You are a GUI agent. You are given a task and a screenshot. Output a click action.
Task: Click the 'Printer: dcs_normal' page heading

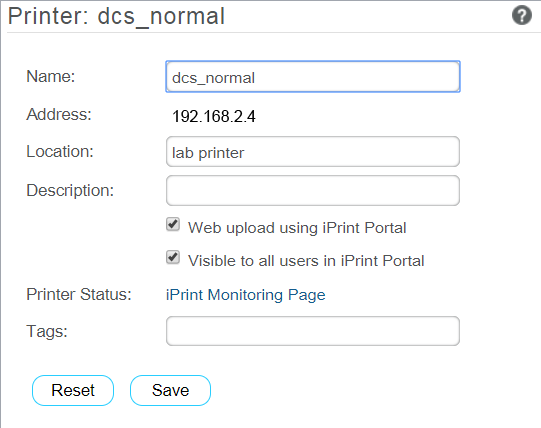tap(116, 16)
